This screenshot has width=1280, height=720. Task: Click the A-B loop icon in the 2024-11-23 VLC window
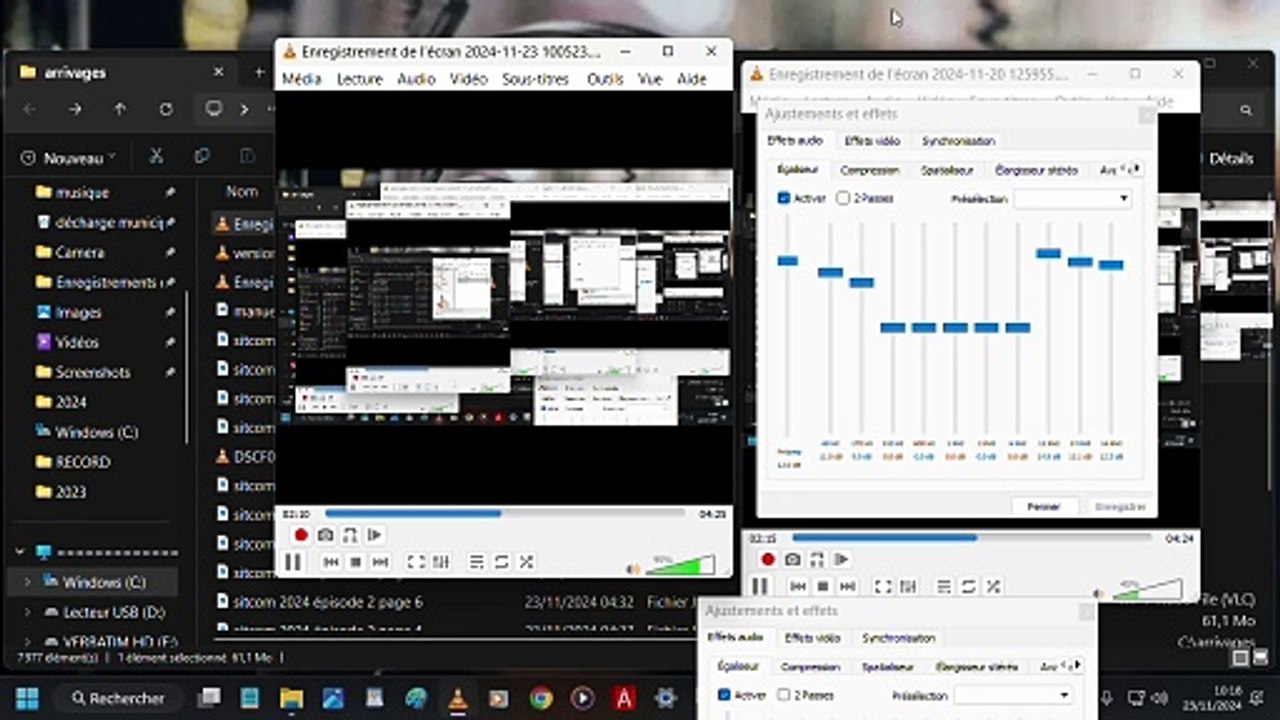(x=350, y=535)
